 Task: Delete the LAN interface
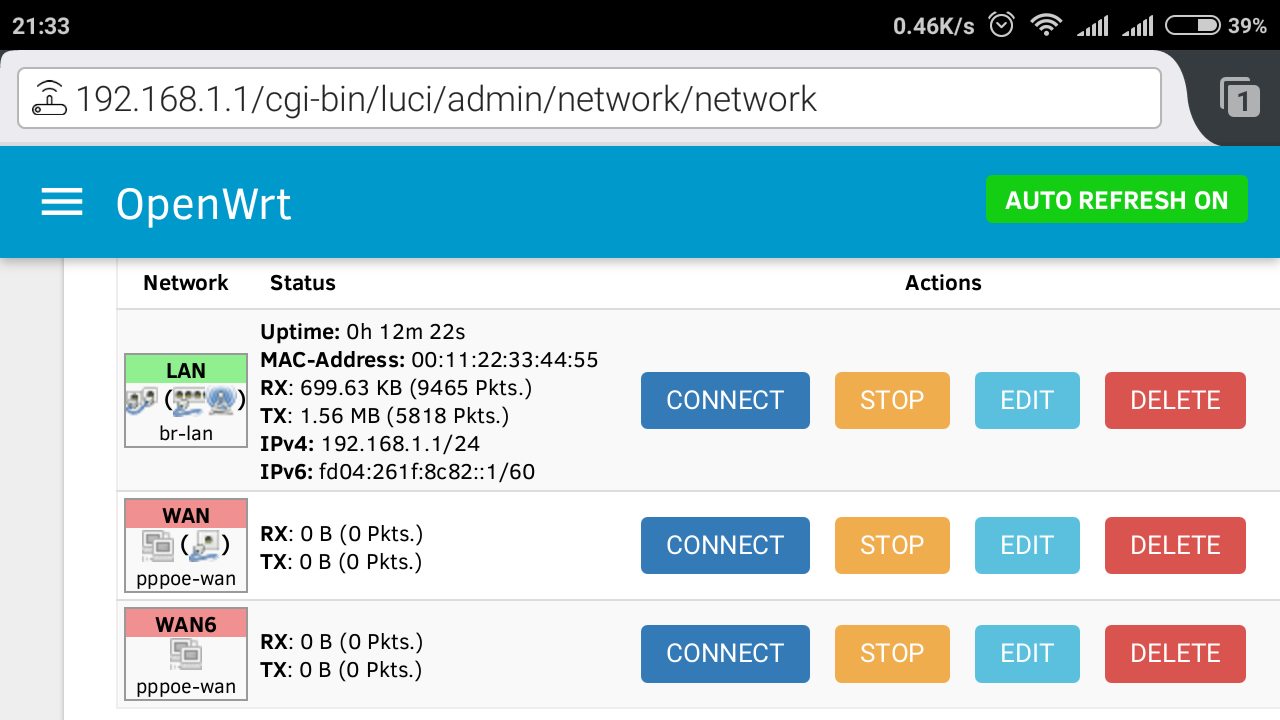(x=1175, y=400)
